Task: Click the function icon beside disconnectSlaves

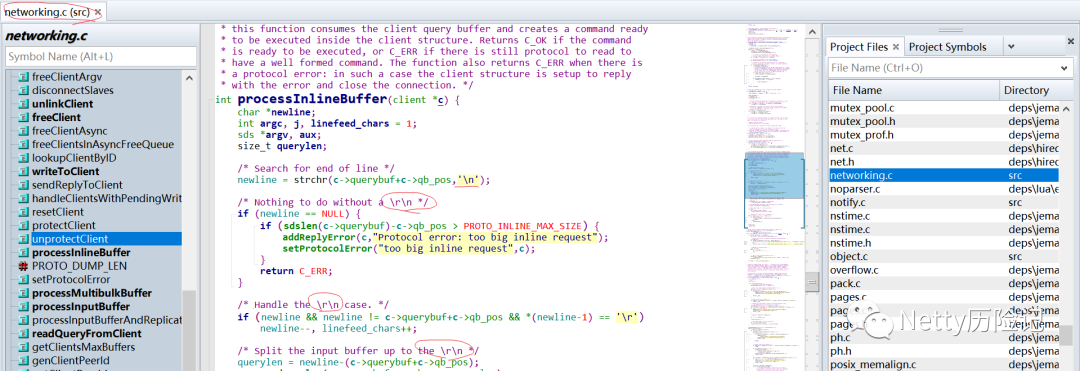Action: click(x=23, y=90)
